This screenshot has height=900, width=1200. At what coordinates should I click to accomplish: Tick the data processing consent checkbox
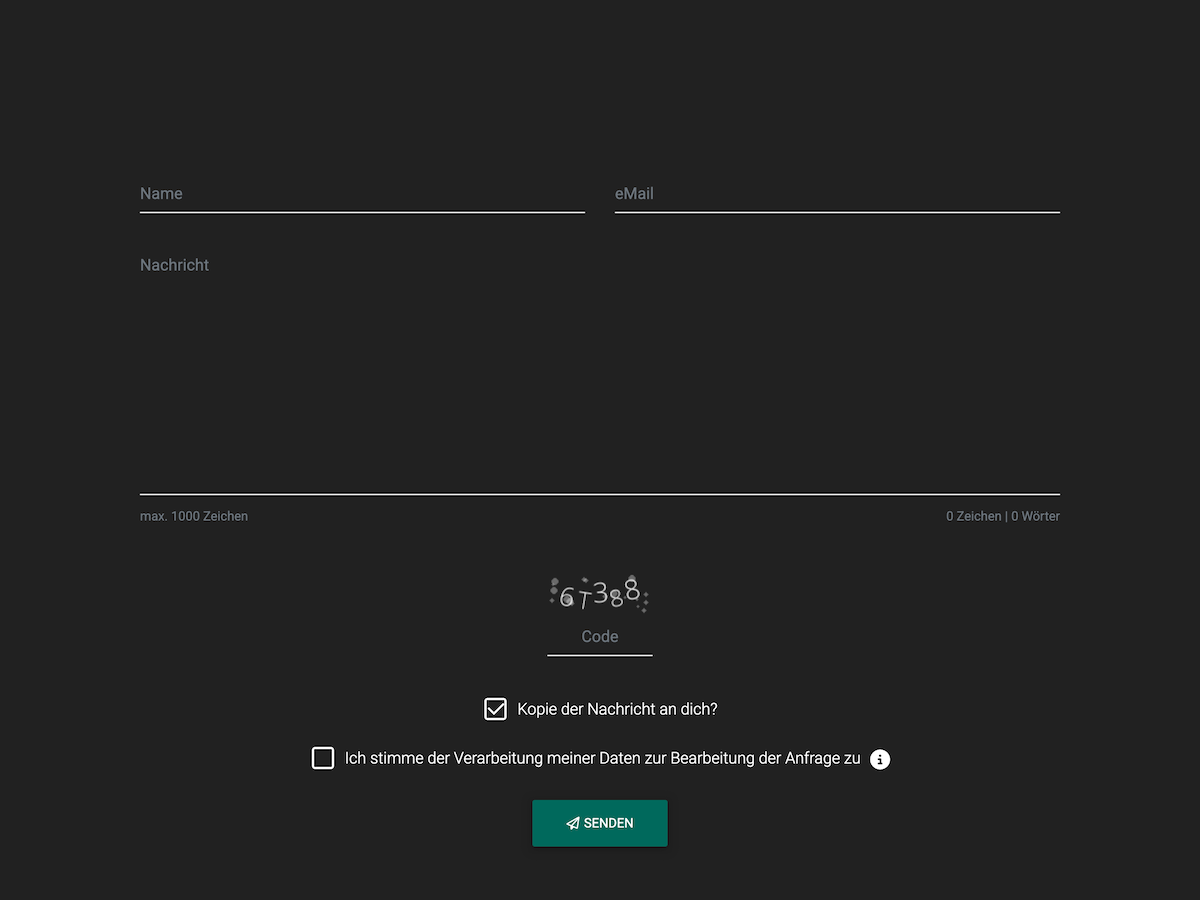[x=323, y=758]
